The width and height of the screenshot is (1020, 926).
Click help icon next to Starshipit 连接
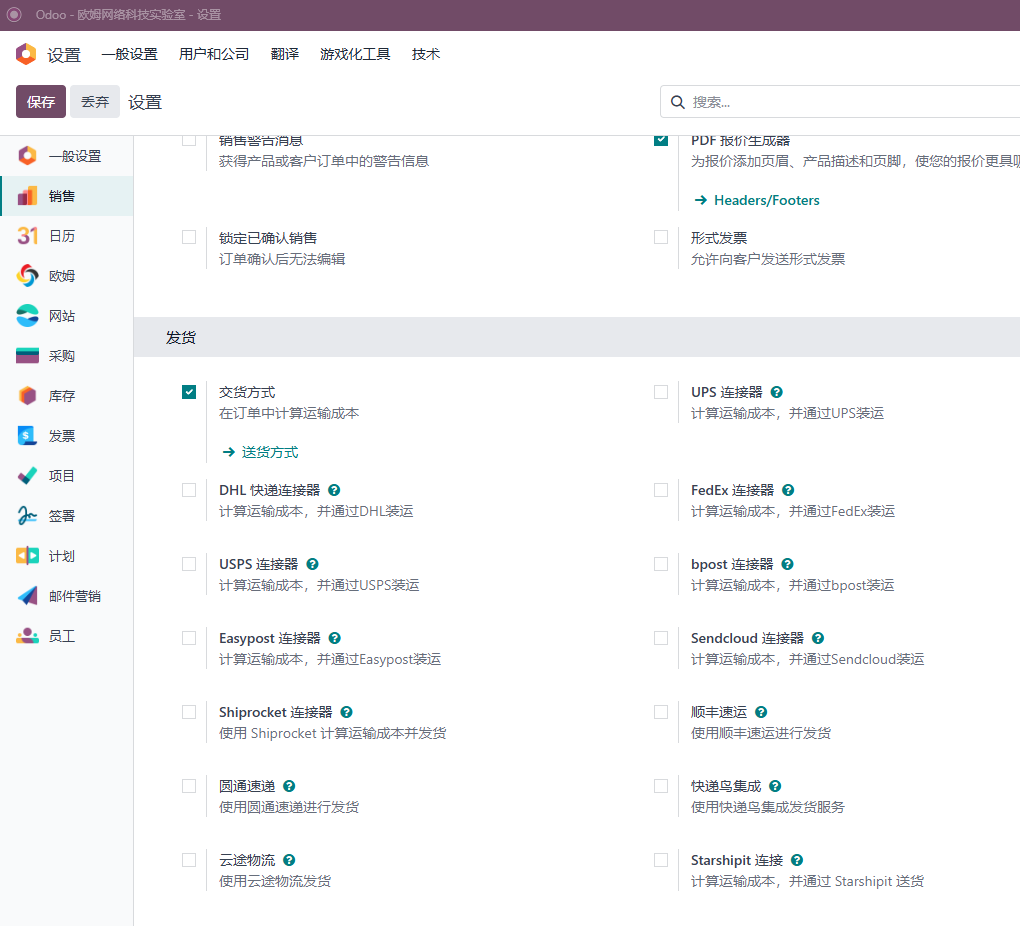point(798,860)
